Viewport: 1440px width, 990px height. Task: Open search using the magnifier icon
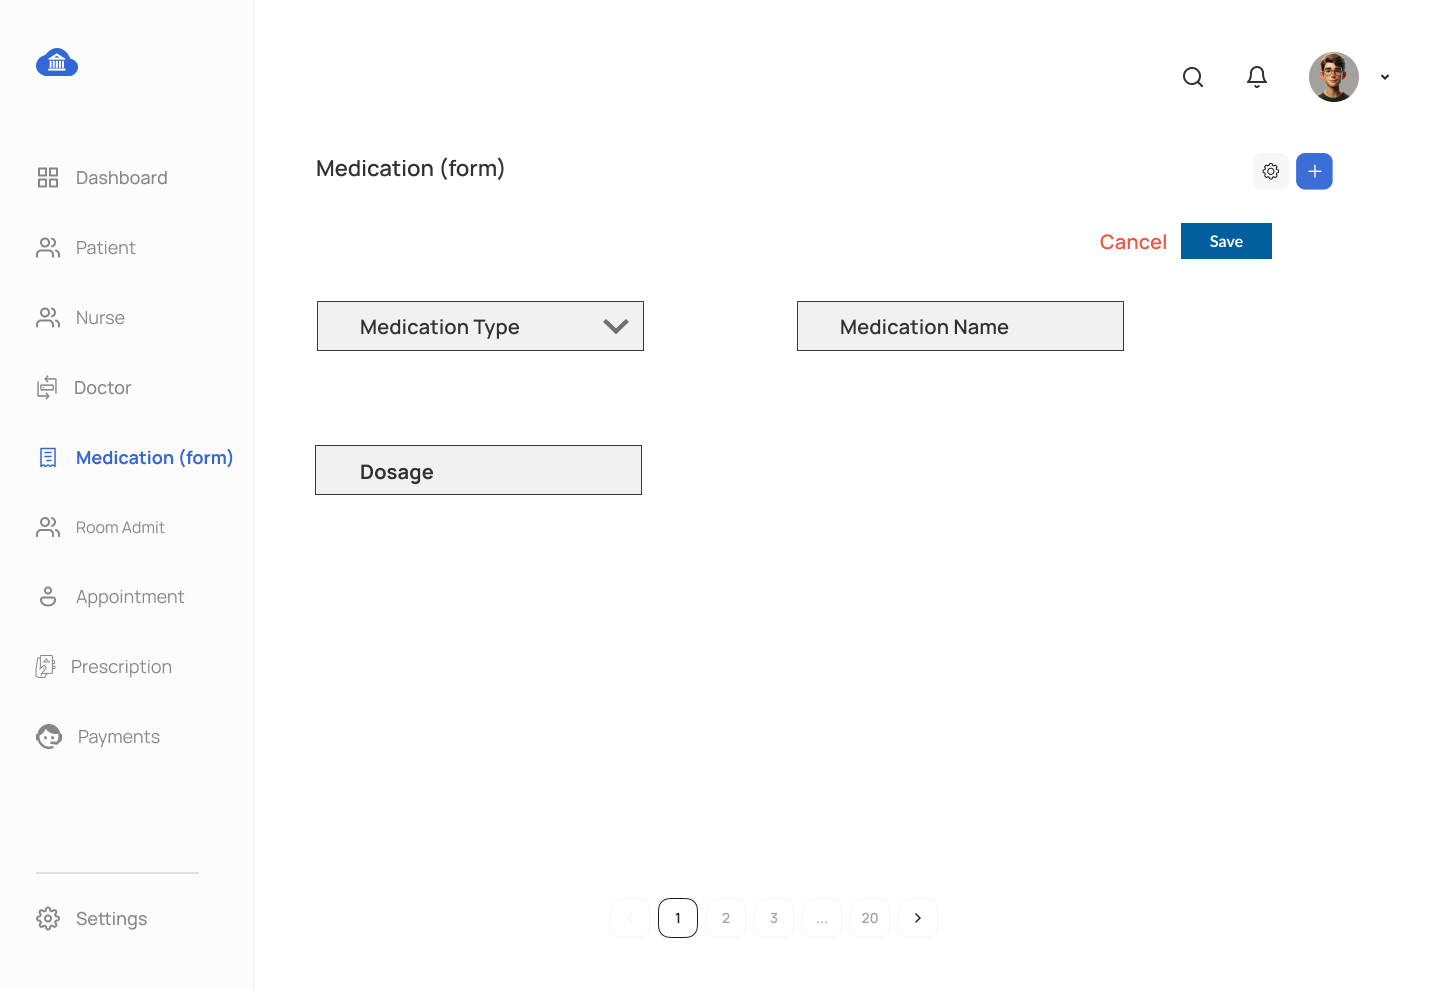[x=1193, y=77]
